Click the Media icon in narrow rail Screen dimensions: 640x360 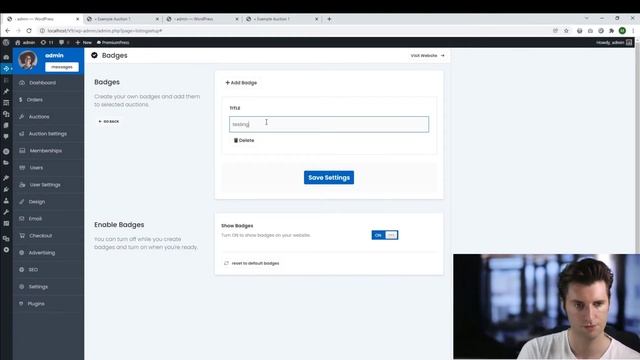coord(6,114)
